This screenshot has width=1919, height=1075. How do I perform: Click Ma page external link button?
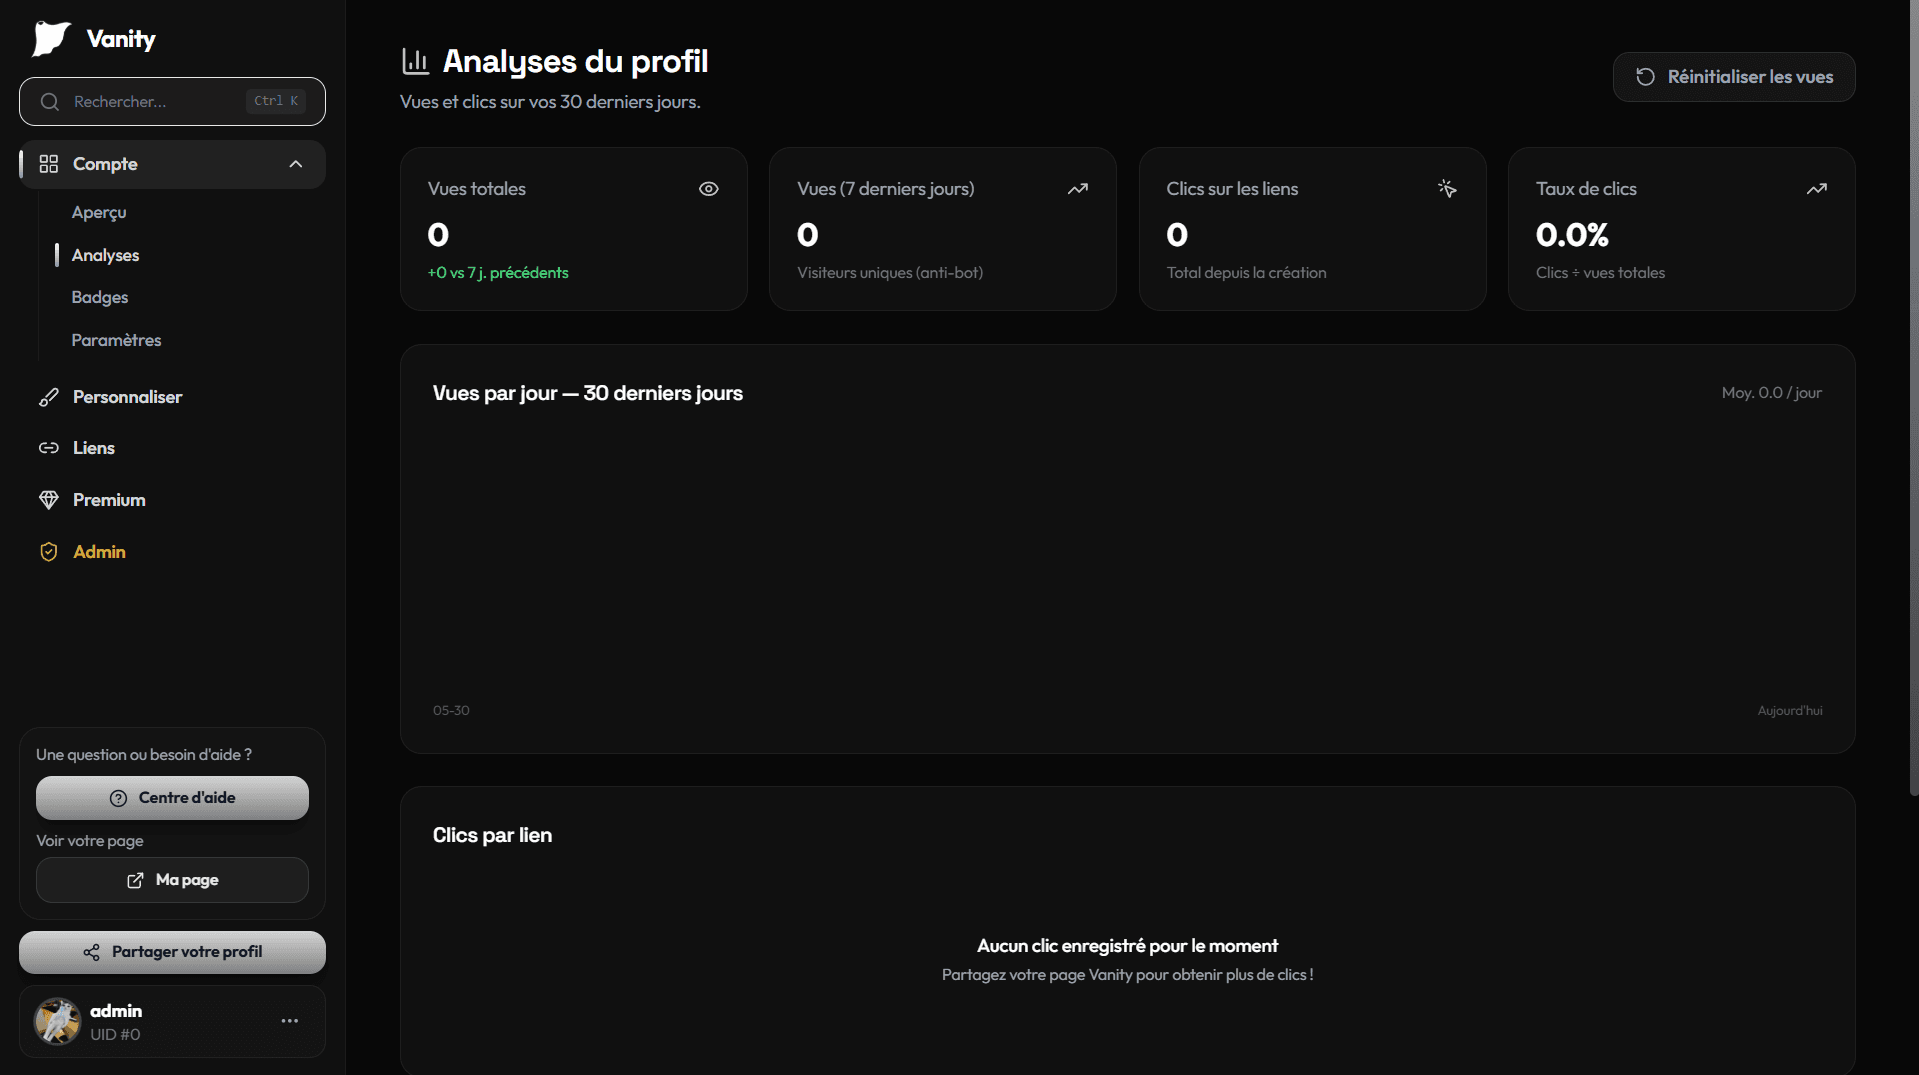click(172, 880)
